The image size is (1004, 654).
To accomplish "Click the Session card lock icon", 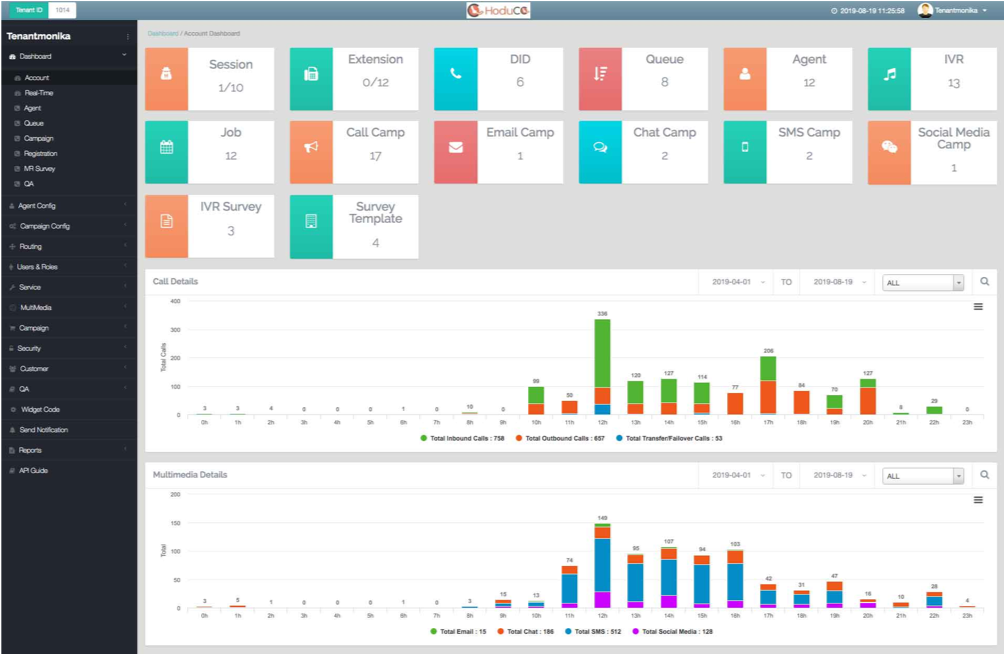I will (166, 77).
